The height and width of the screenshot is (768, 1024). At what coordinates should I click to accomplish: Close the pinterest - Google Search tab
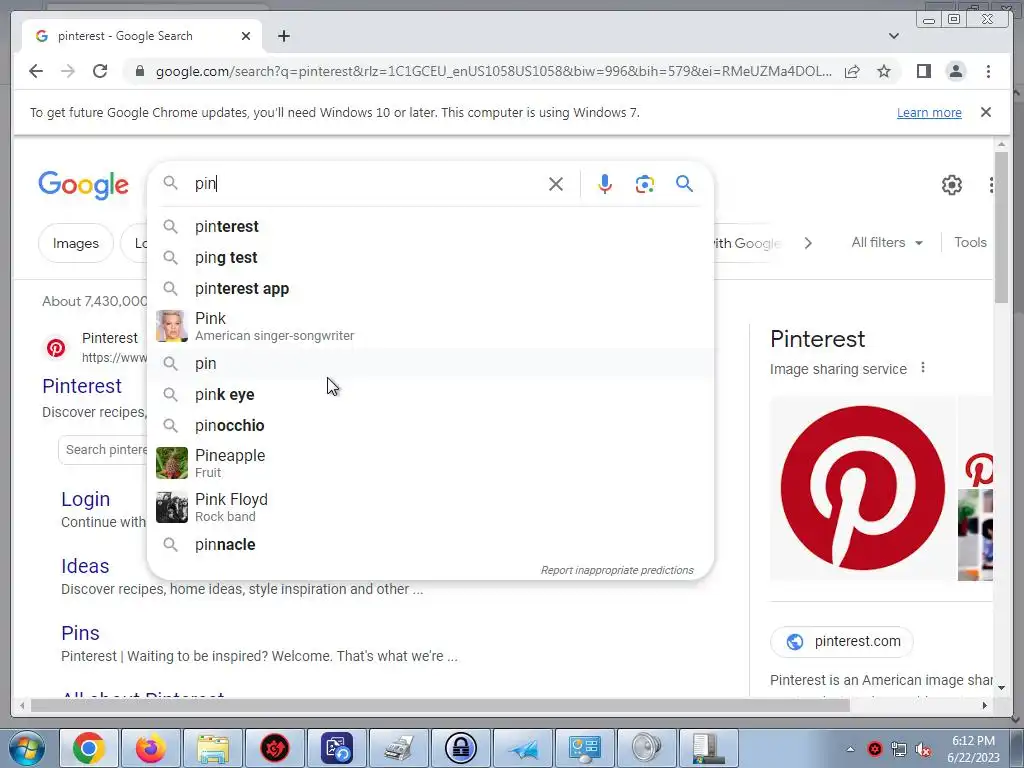[x=246, y=36]
